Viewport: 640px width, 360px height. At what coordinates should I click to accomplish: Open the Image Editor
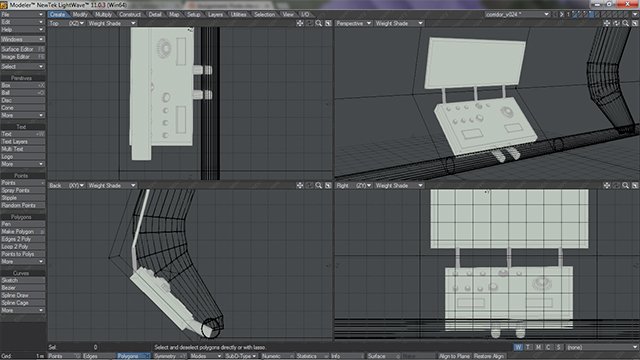click(x=22, y=57)
